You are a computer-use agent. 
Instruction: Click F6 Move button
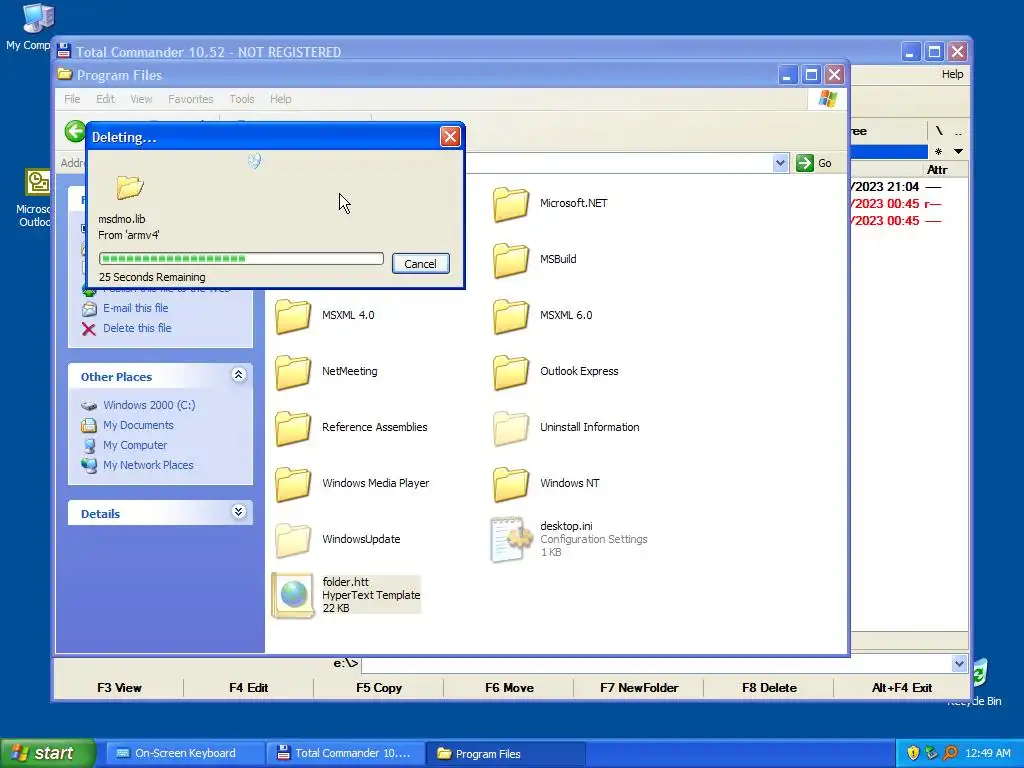click(509, 688)
